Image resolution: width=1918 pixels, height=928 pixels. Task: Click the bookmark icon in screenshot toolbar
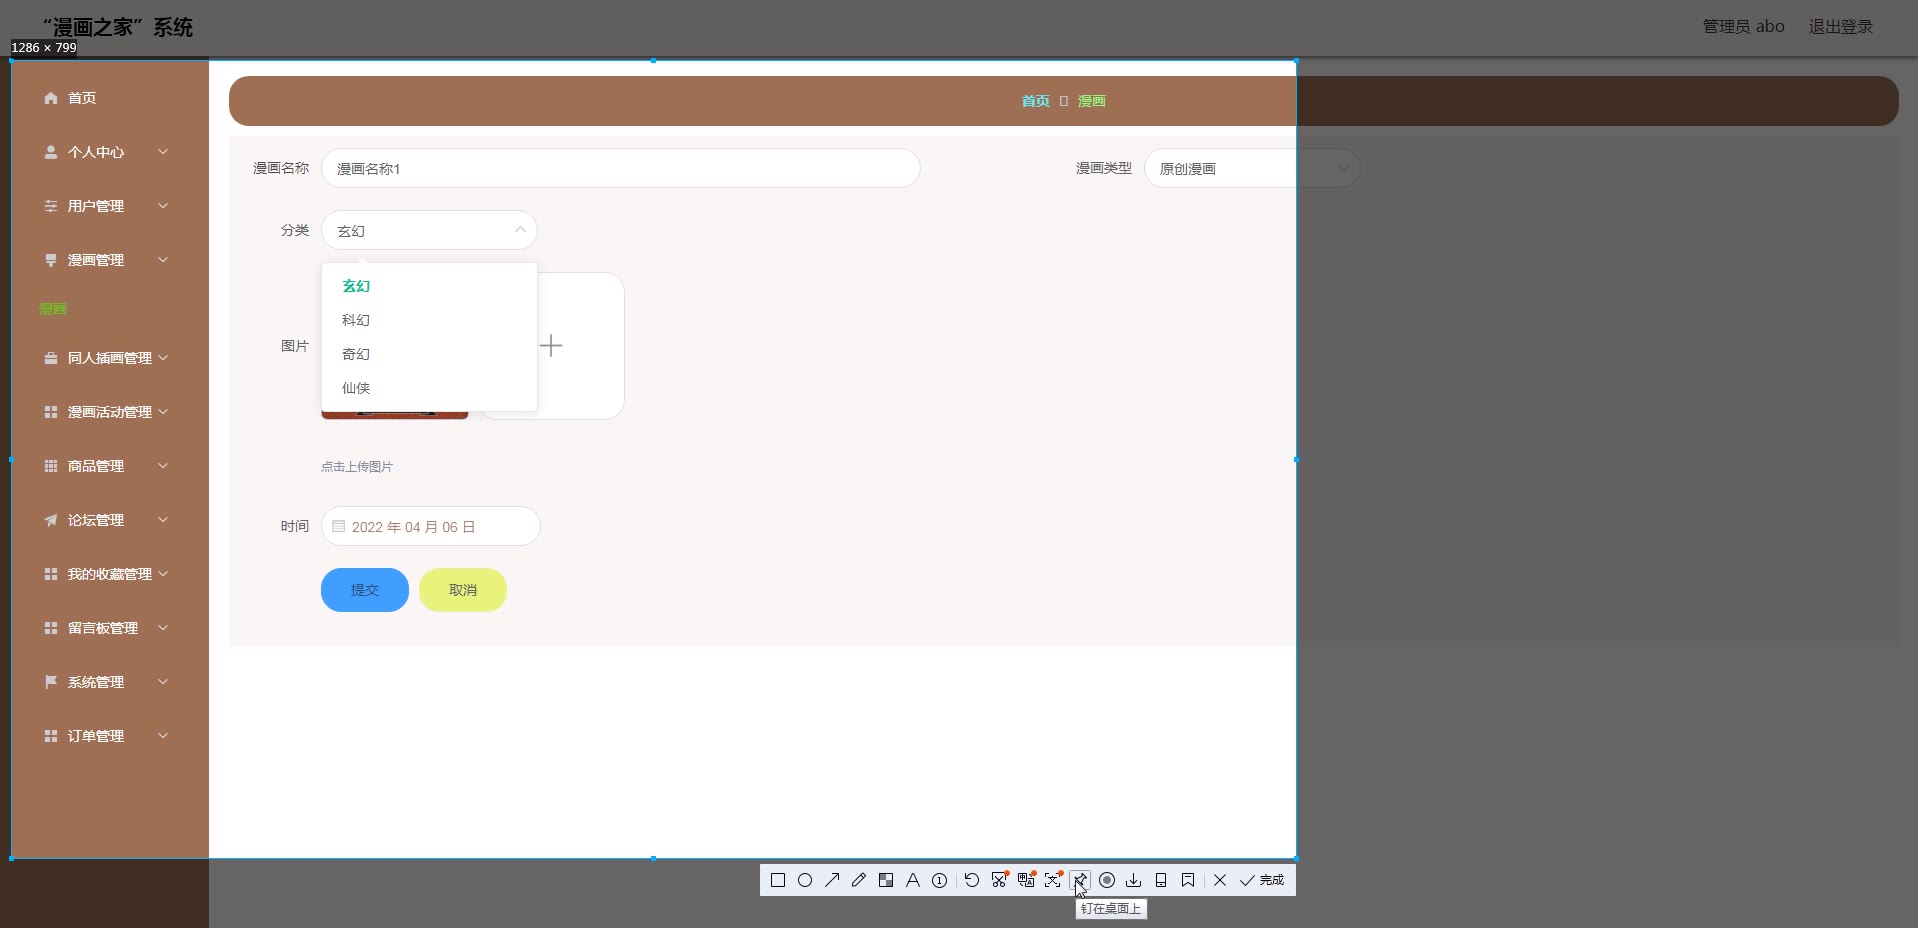1188,880
